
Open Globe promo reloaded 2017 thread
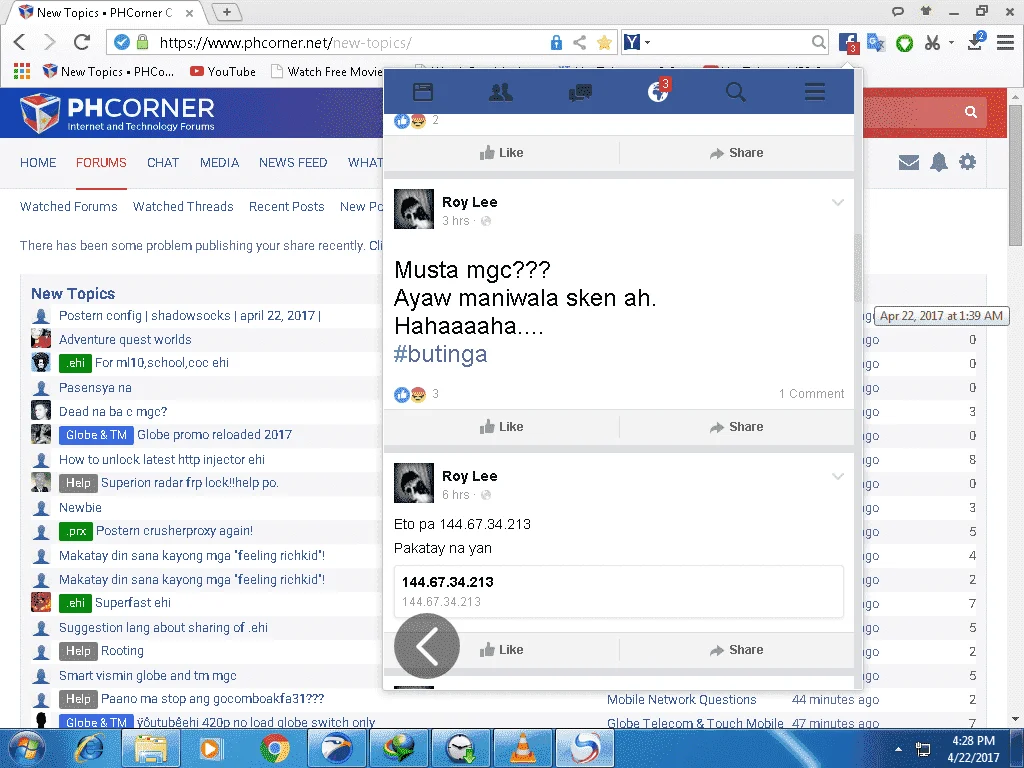tap(214, 435)
